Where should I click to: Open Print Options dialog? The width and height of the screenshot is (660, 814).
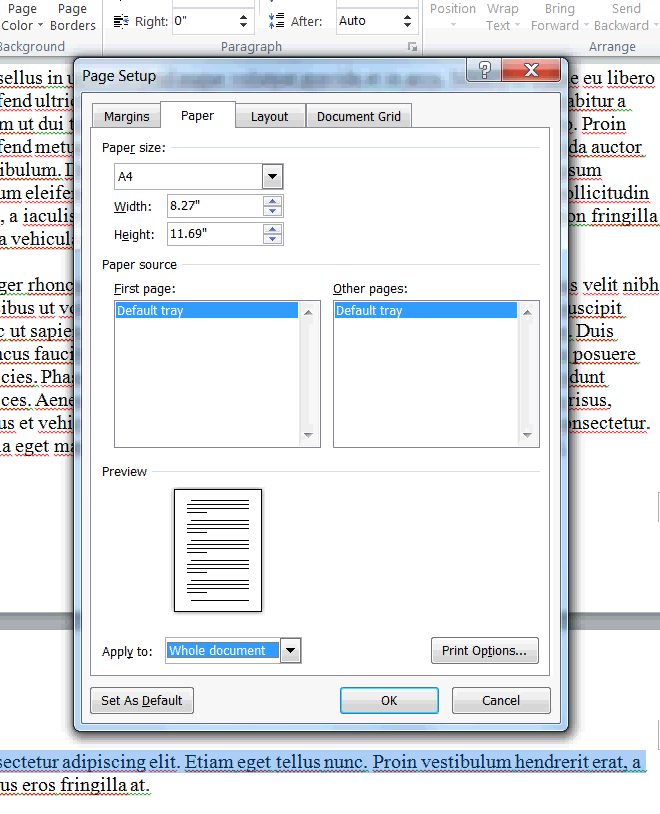point(484,650)
